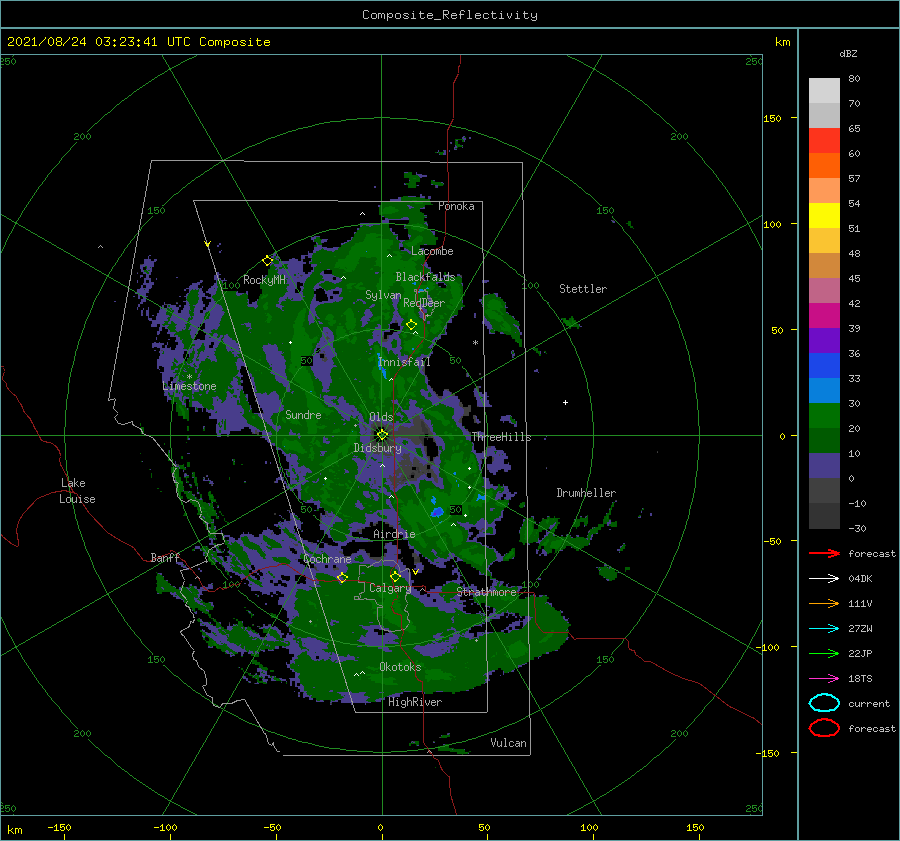Click the RockyMH label
This screenshot has width=900, height=841.
[264, 280]
